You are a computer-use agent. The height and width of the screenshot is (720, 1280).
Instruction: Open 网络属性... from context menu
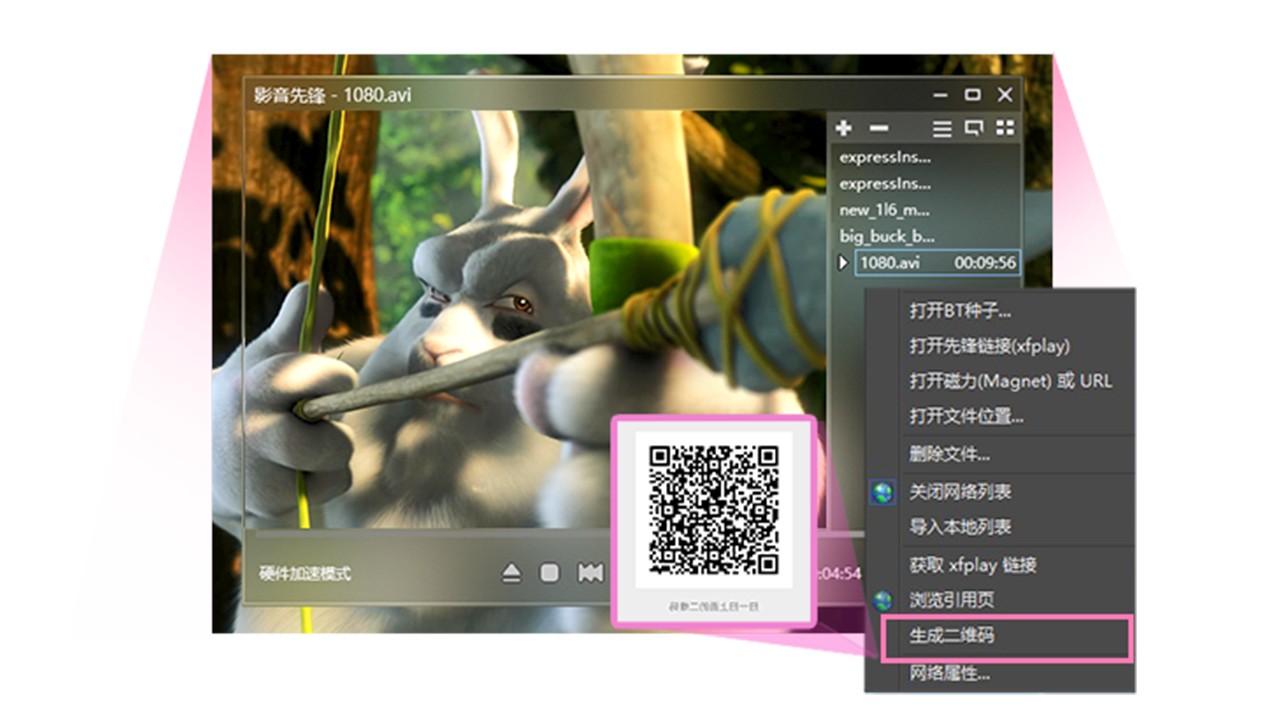point(949,674)
